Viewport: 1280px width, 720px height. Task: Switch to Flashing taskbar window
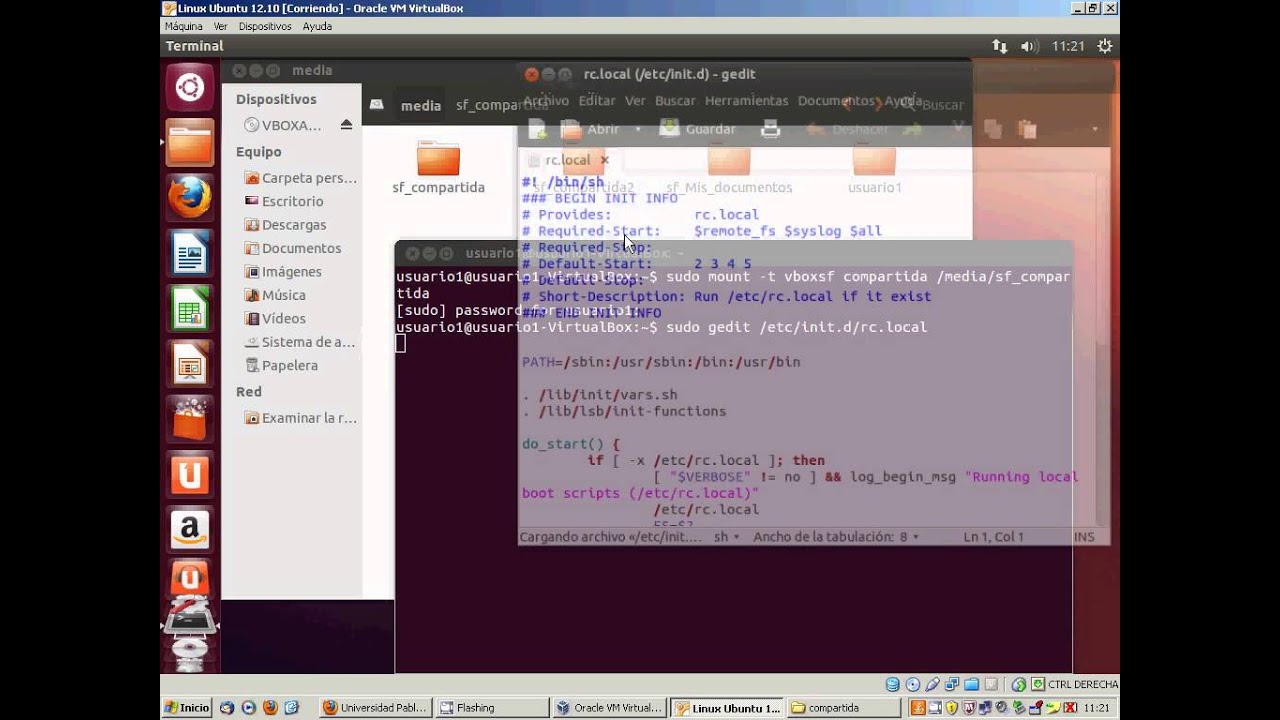[x=491, y=708]
